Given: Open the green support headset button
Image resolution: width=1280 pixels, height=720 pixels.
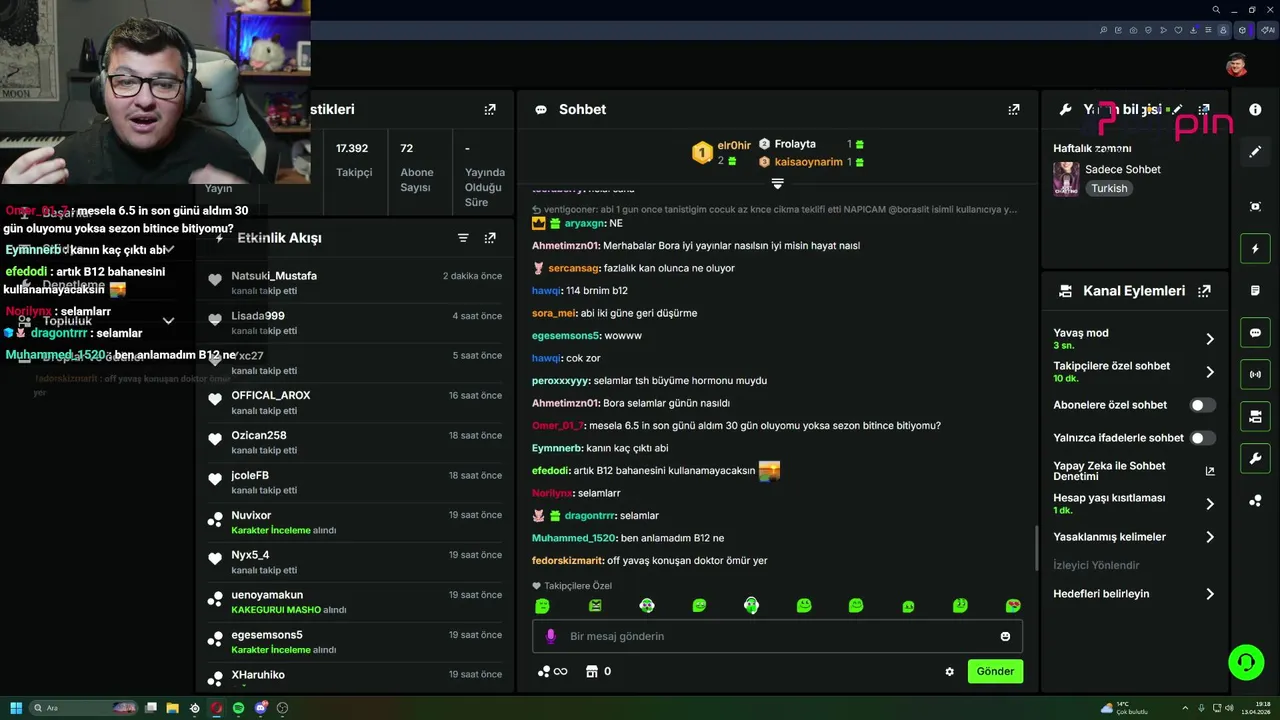Looking at the screenshot, I should click(x=1246, y=661).
